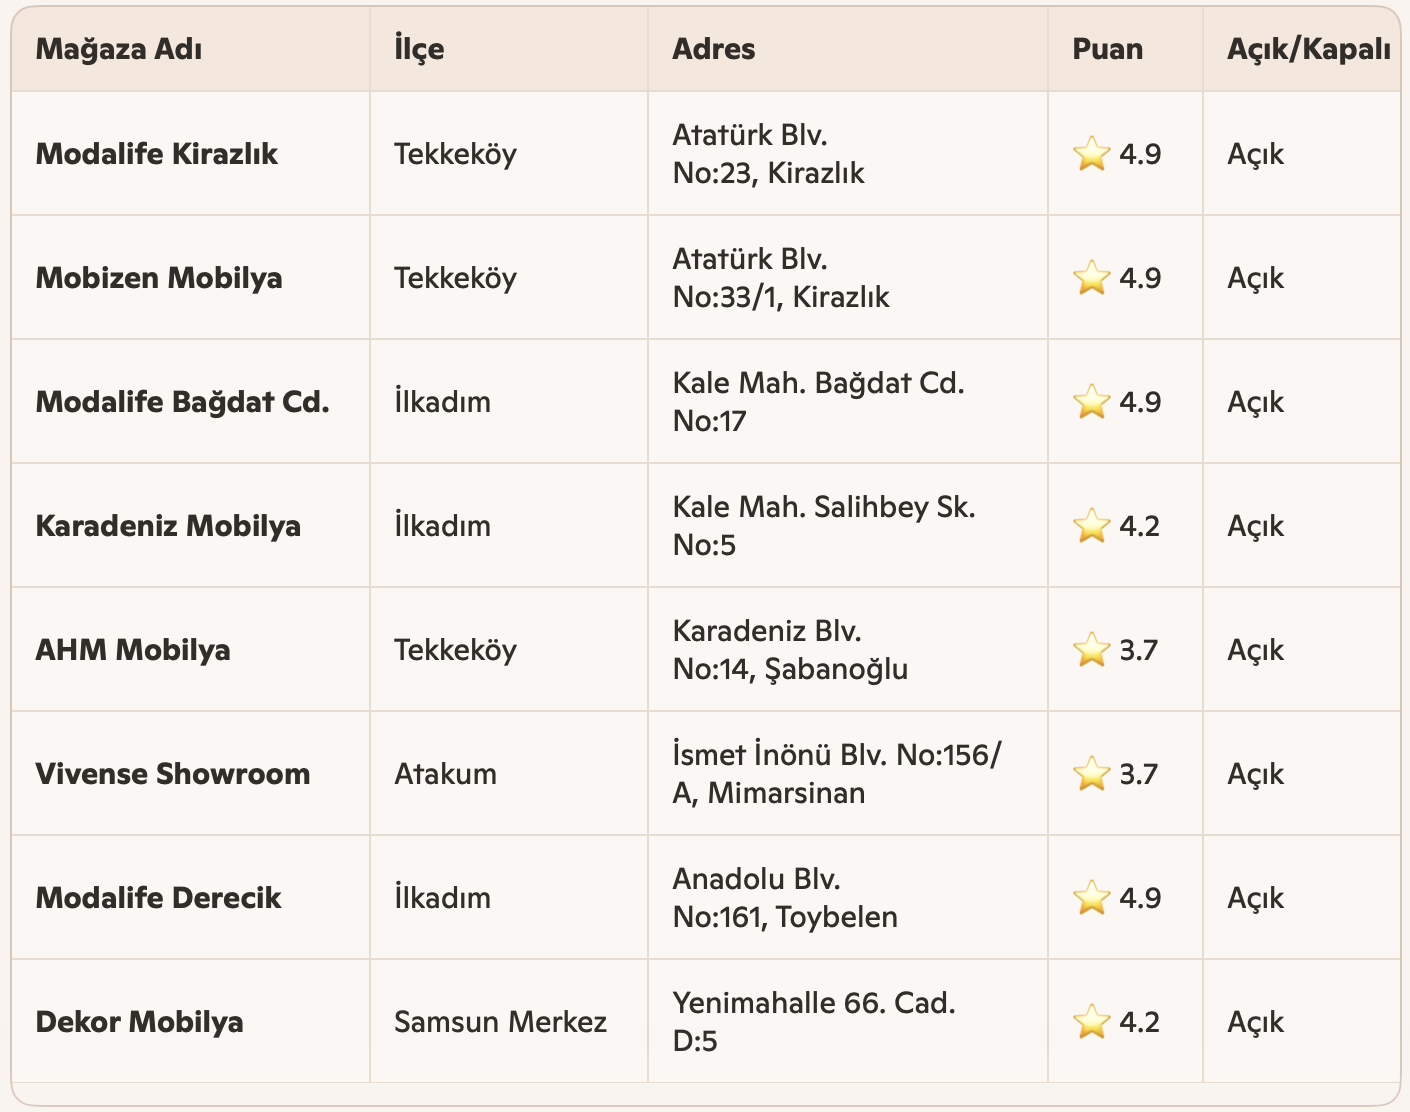Click the Açık/Kapalı column header
1410x1112 pixels.
point(1308,49)
